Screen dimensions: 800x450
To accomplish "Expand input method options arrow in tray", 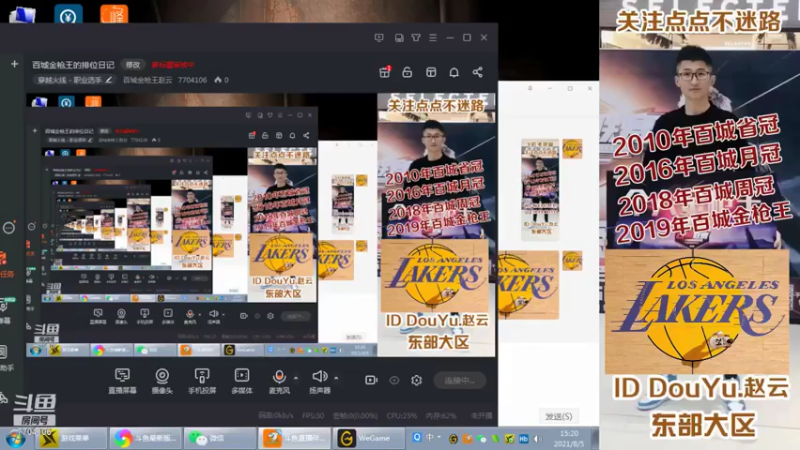I will click(439, 438).
